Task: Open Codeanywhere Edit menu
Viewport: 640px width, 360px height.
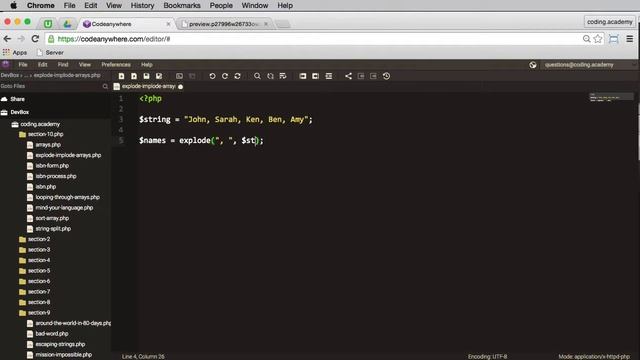Action: click(42, 64)
